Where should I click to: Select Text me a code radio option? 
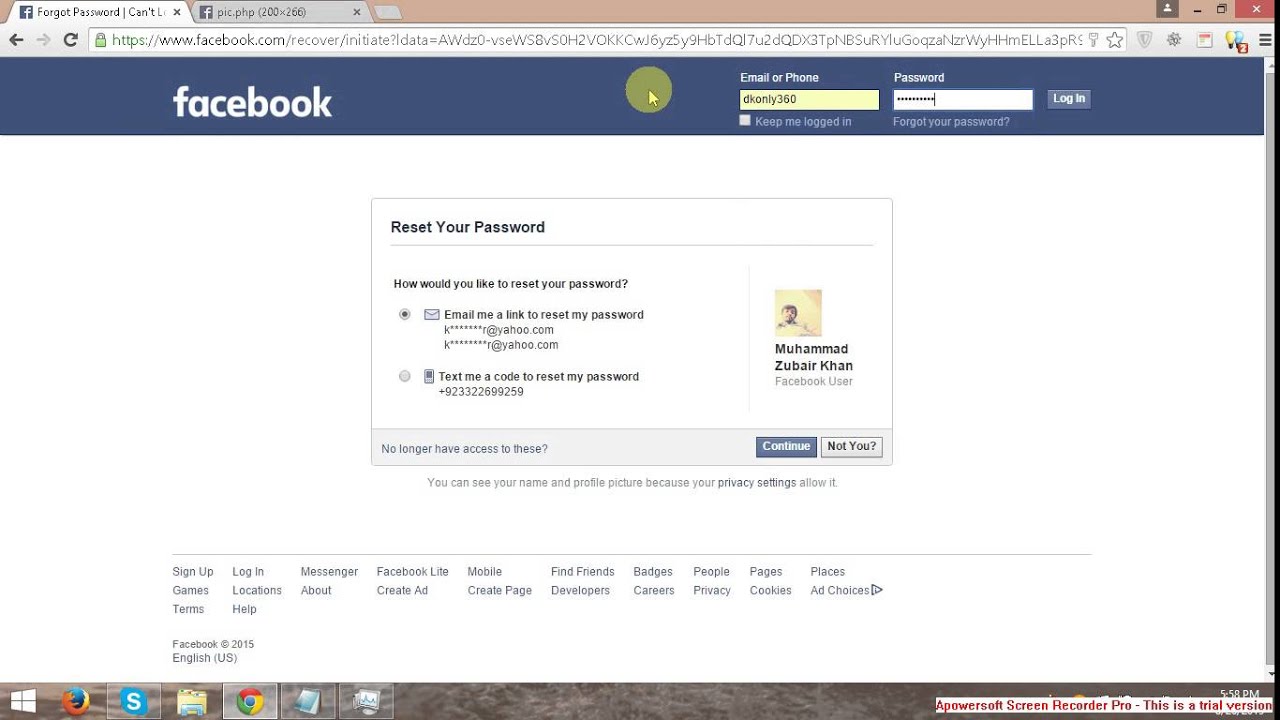[404, 376]
